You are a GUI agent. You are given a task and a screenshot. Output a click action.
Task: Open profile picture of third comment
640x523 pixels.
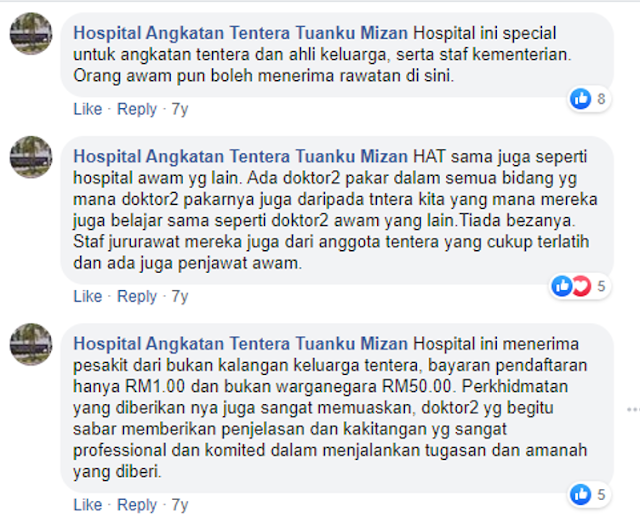point(31,344)
